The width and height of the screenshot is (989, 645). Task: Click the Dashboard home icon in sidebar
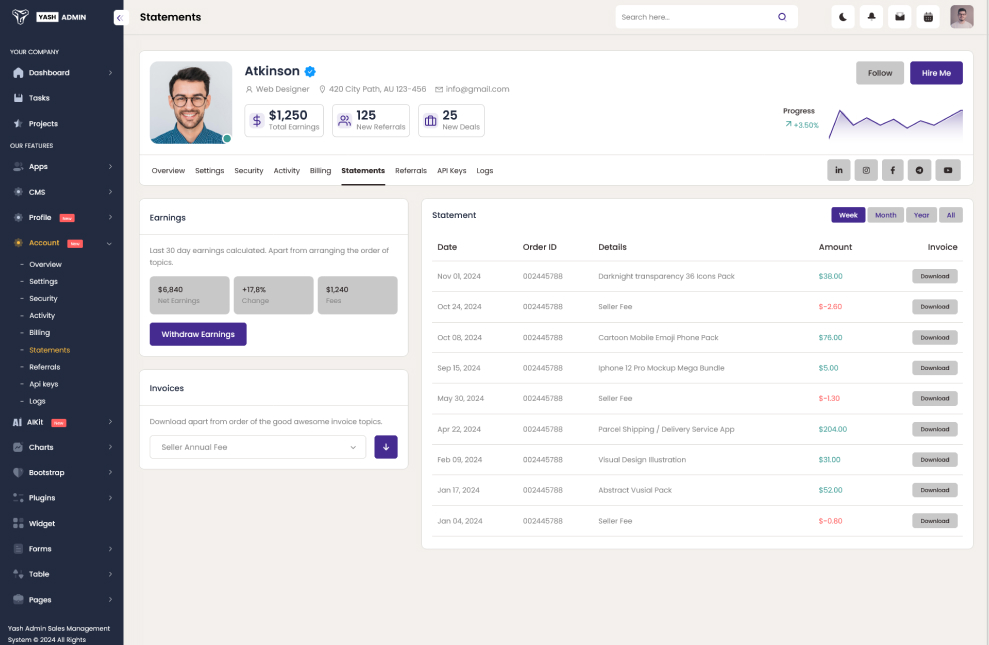[18, 73]
